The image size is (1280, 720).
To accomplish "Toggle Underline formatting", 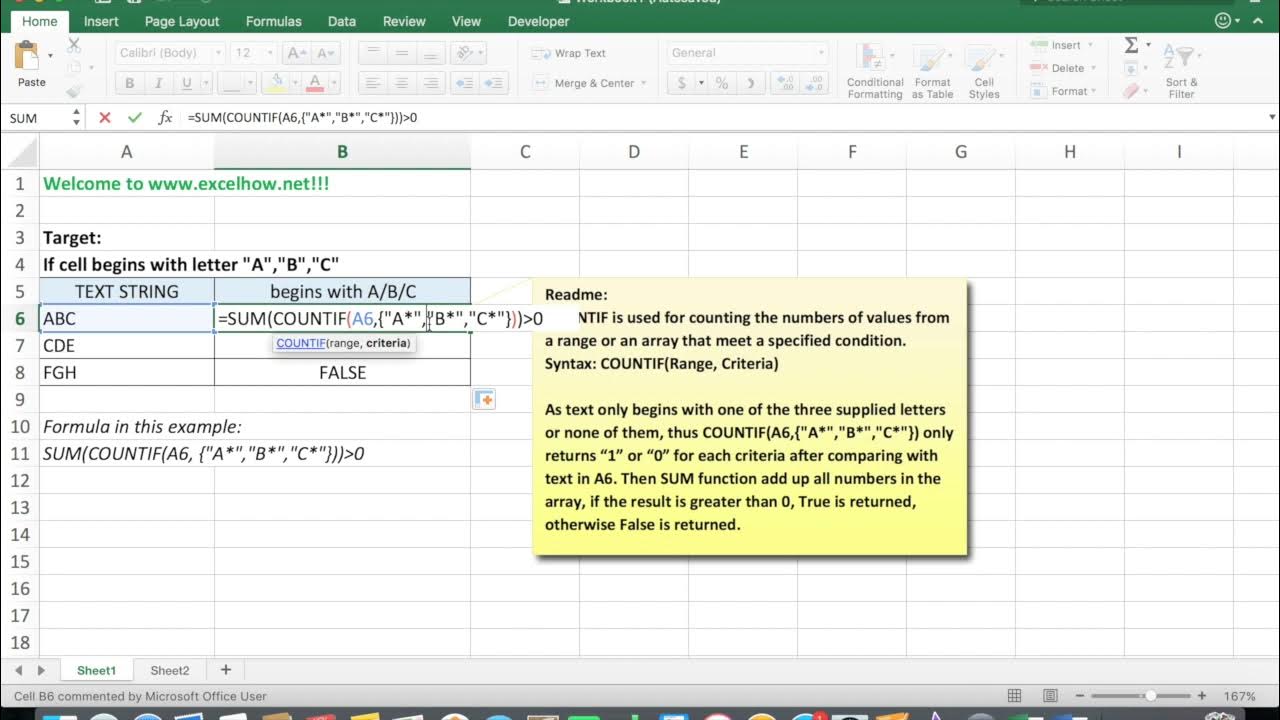I will click(x=186, y=83).
